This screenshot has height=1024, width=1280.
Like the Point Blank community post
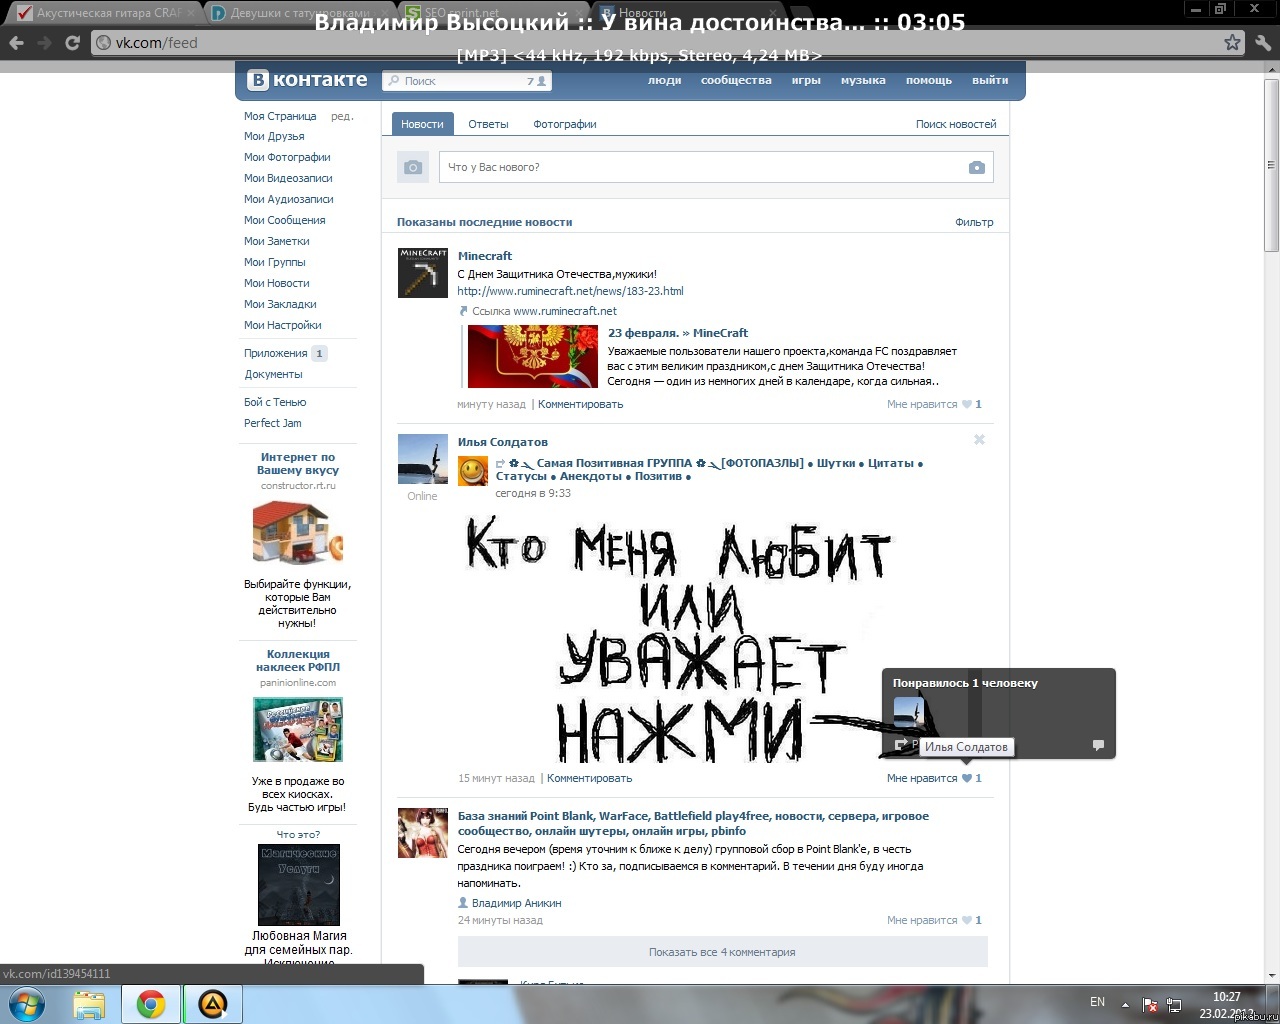pyautogui.click(x=966, y=920)
